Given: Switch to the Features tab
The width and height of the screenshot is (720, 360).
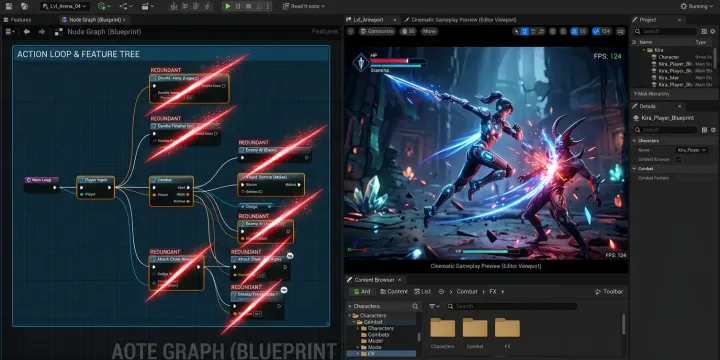Looking at the screenshot, I should coord(17,20).
